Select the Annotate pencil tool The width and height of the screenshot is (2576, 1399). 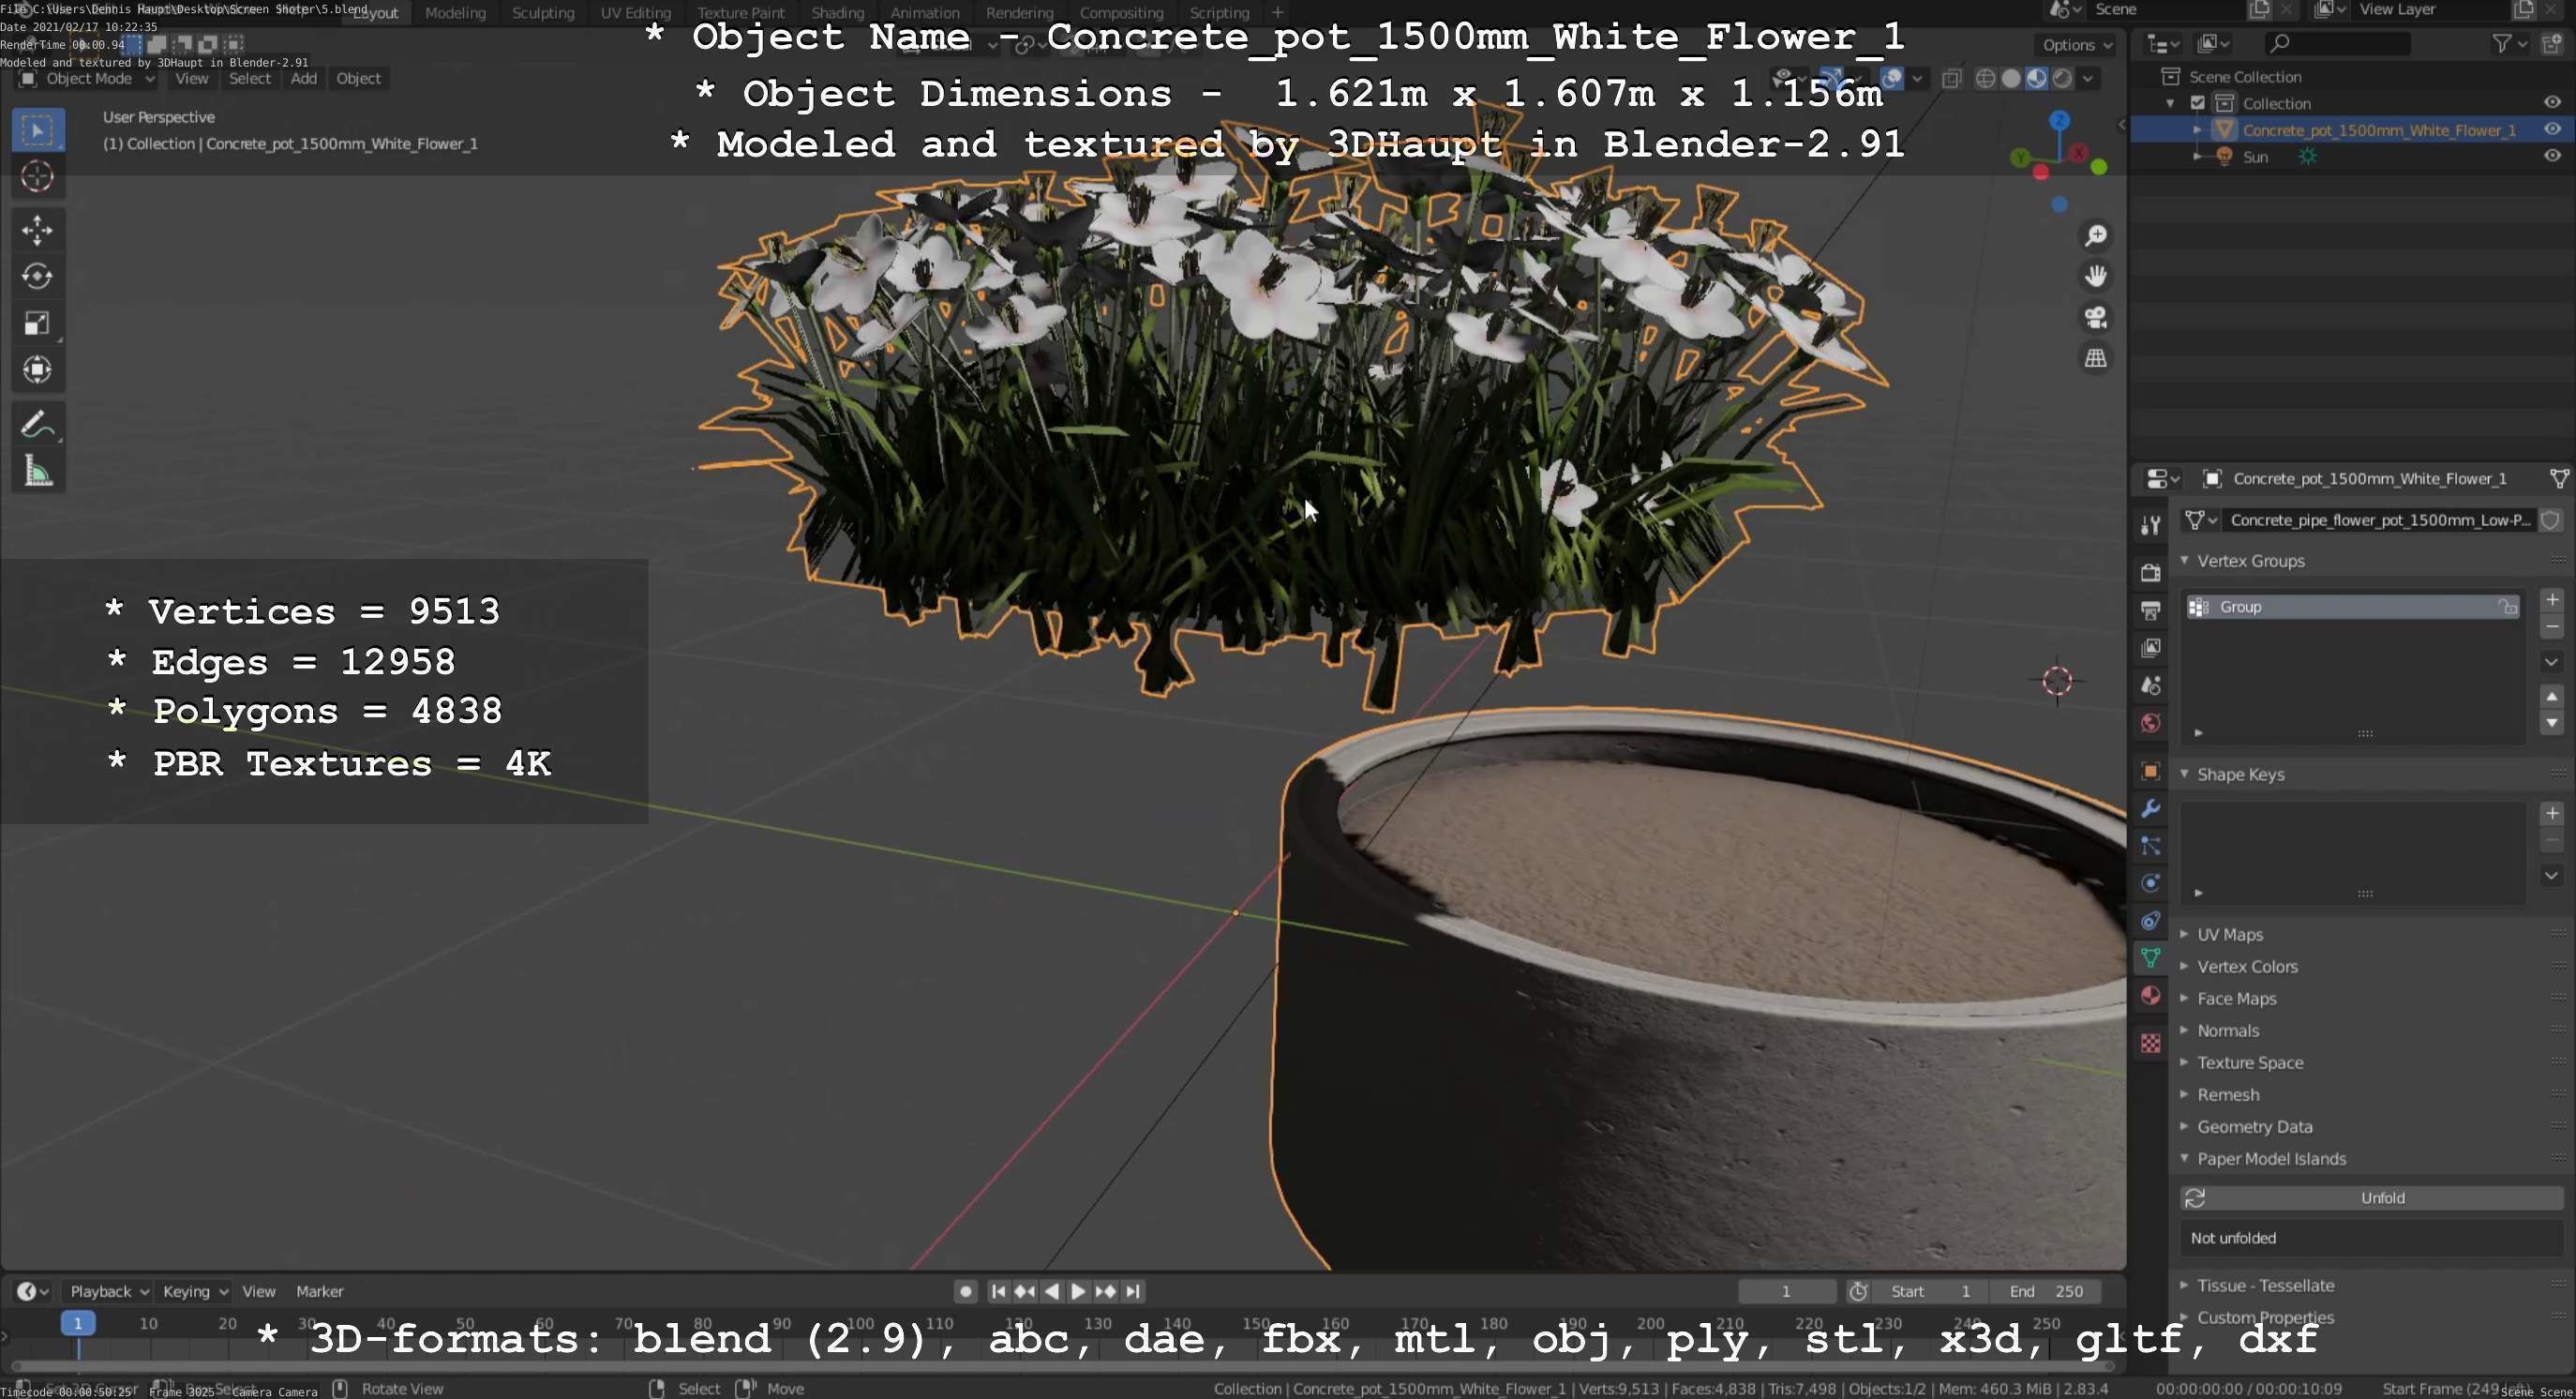pyautogui.click(x=38, y=424)
